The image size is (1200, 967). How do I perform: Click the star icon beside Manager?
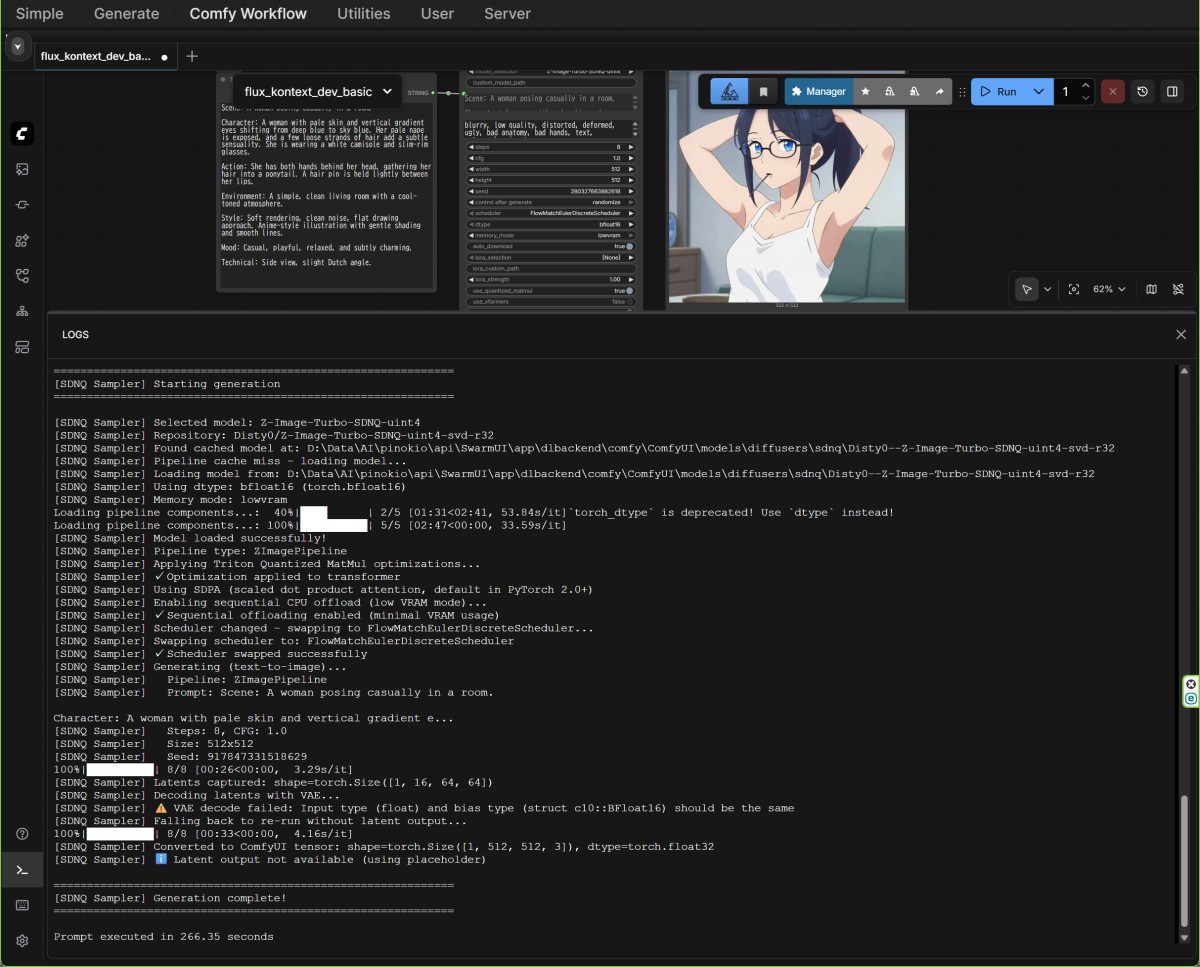865,92
